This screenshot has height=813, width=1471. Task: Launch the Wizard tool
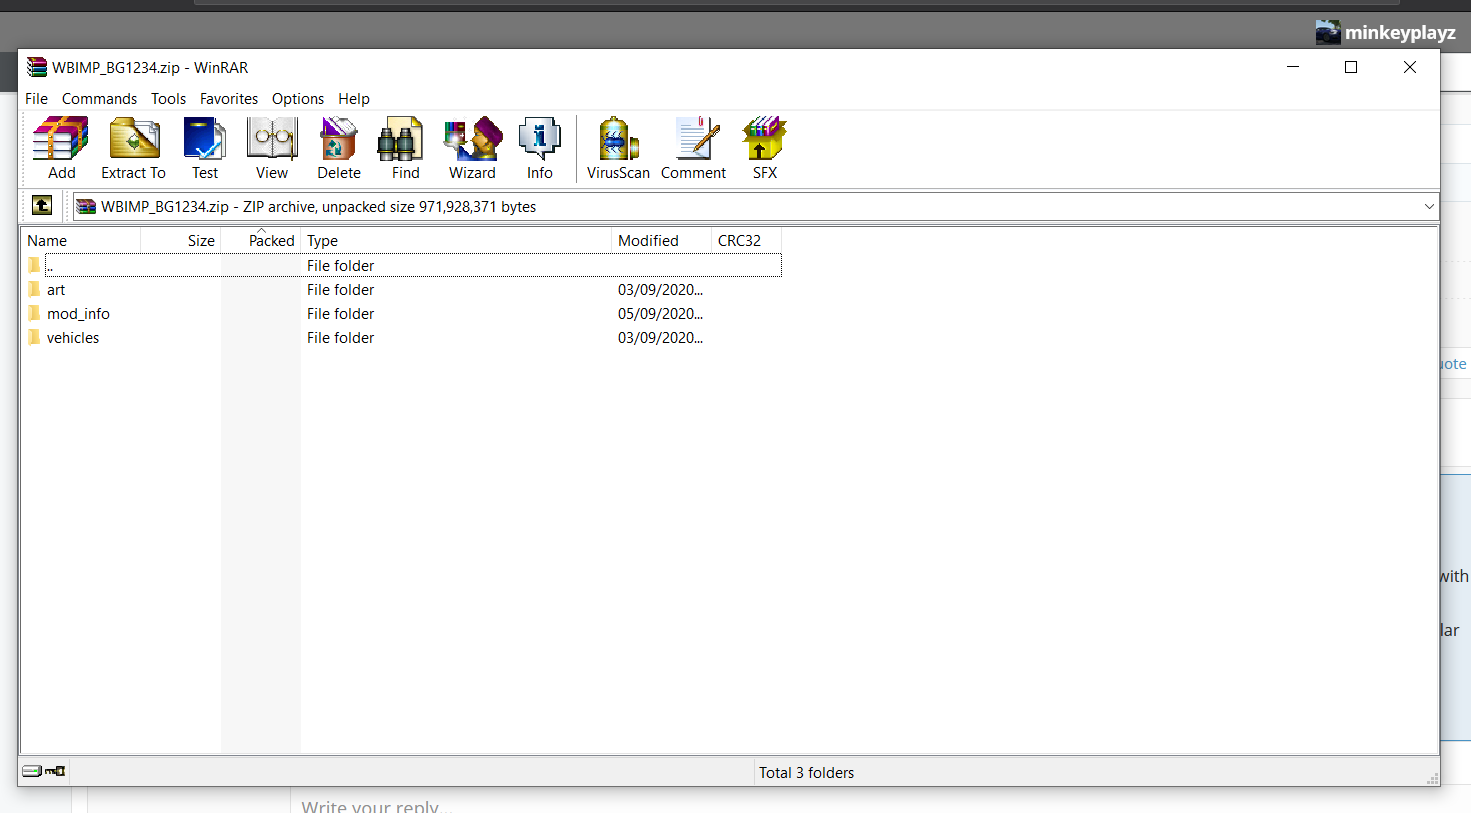click(472, 148)
